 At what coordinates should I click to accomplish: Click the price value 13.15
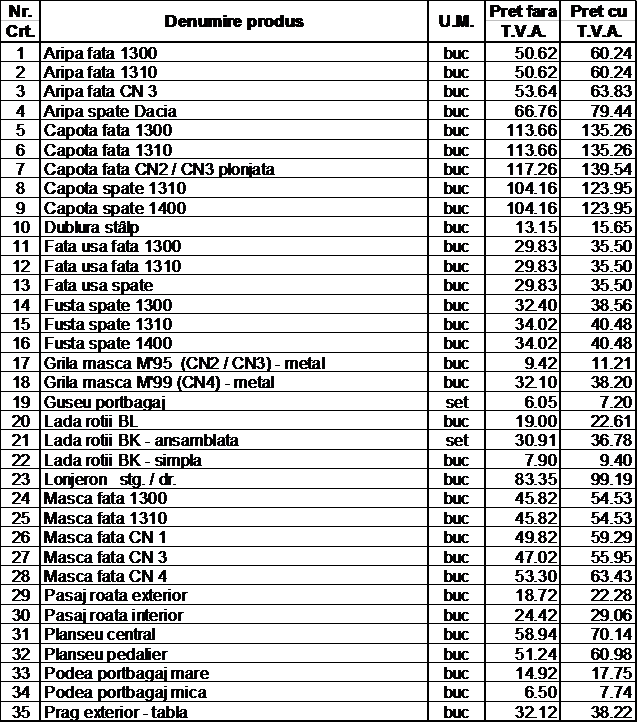[536, 227]
